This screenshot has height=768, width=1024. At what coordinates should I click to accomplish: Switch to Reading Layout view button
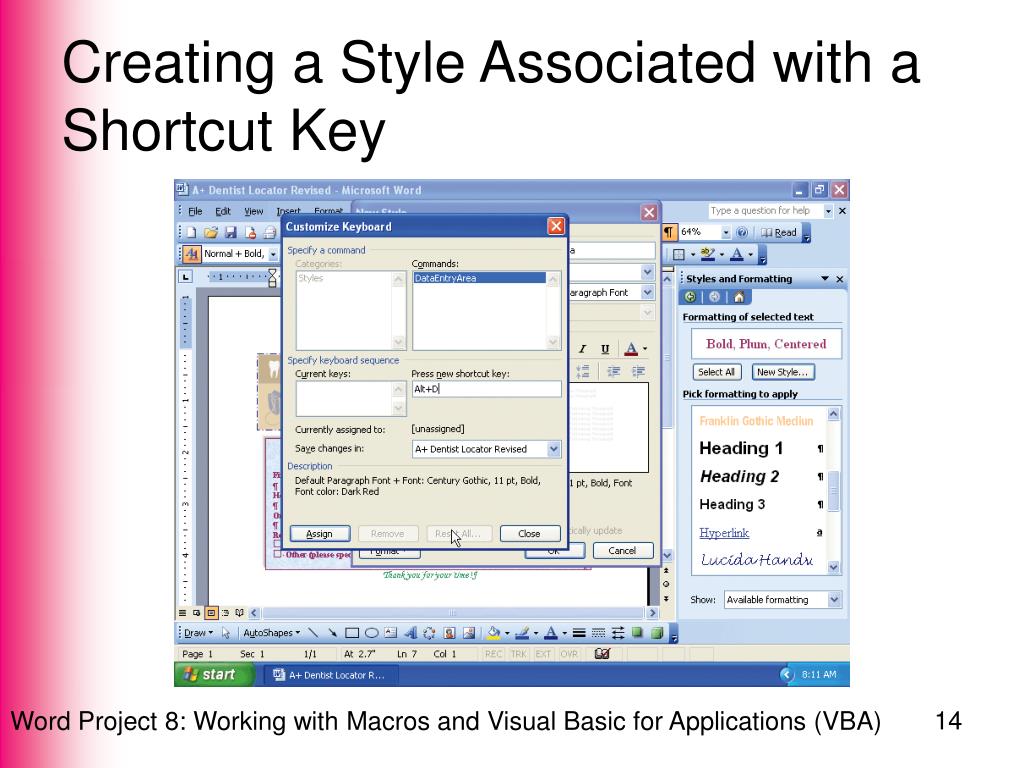click(x=240, y=613)
